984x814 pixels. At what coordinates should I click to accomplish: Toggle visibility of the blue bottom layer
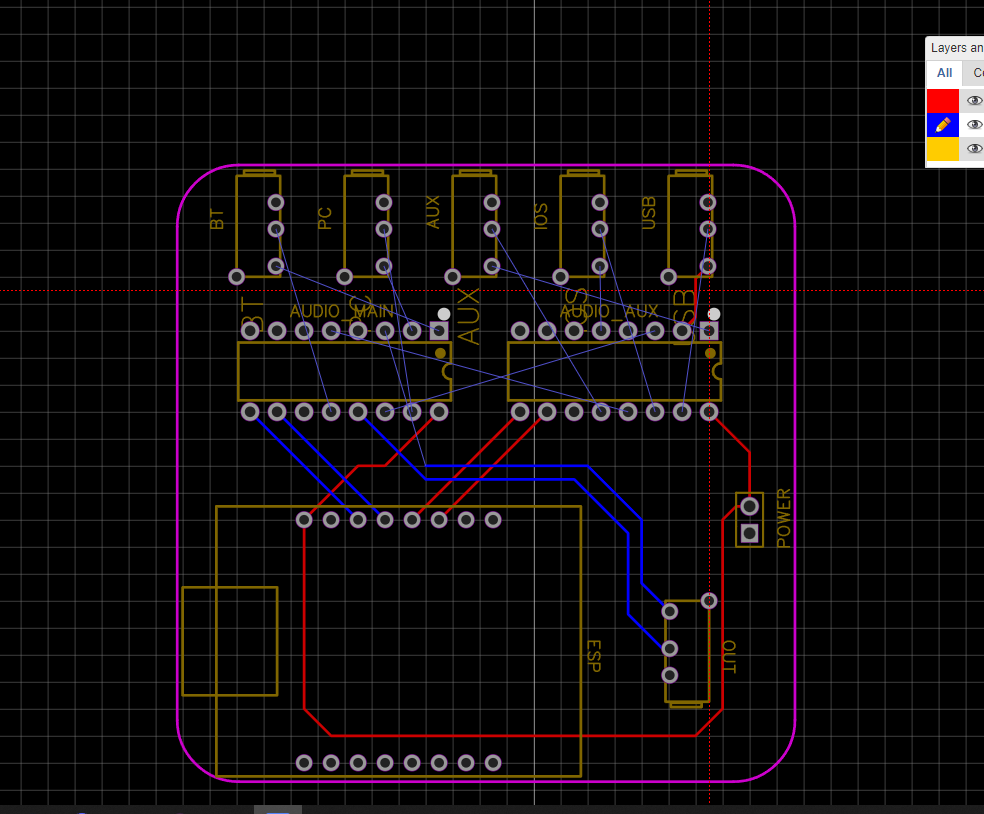point(973,124)
